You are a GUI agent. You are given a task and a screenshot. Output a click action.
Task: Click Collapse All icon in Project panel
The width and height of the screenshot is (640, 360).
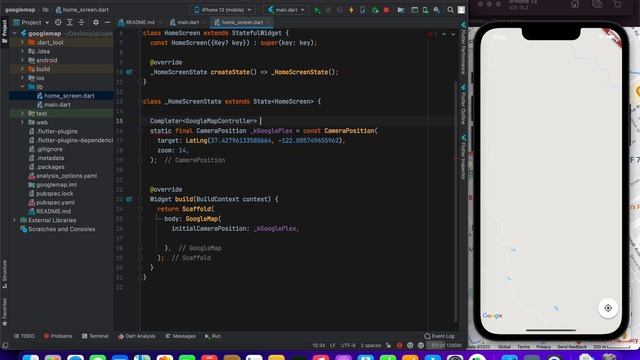81,22
